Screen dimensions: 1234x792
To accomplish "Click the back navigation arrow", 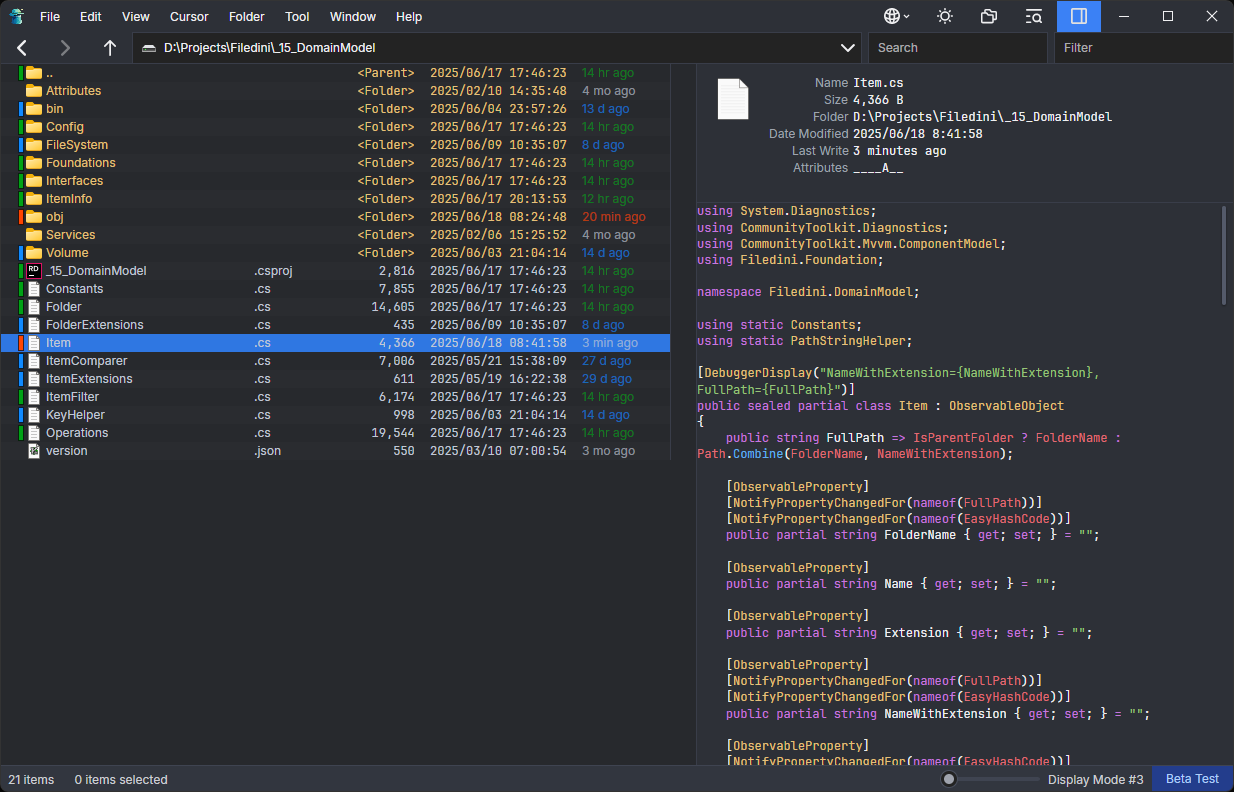I will pos(22,48).
